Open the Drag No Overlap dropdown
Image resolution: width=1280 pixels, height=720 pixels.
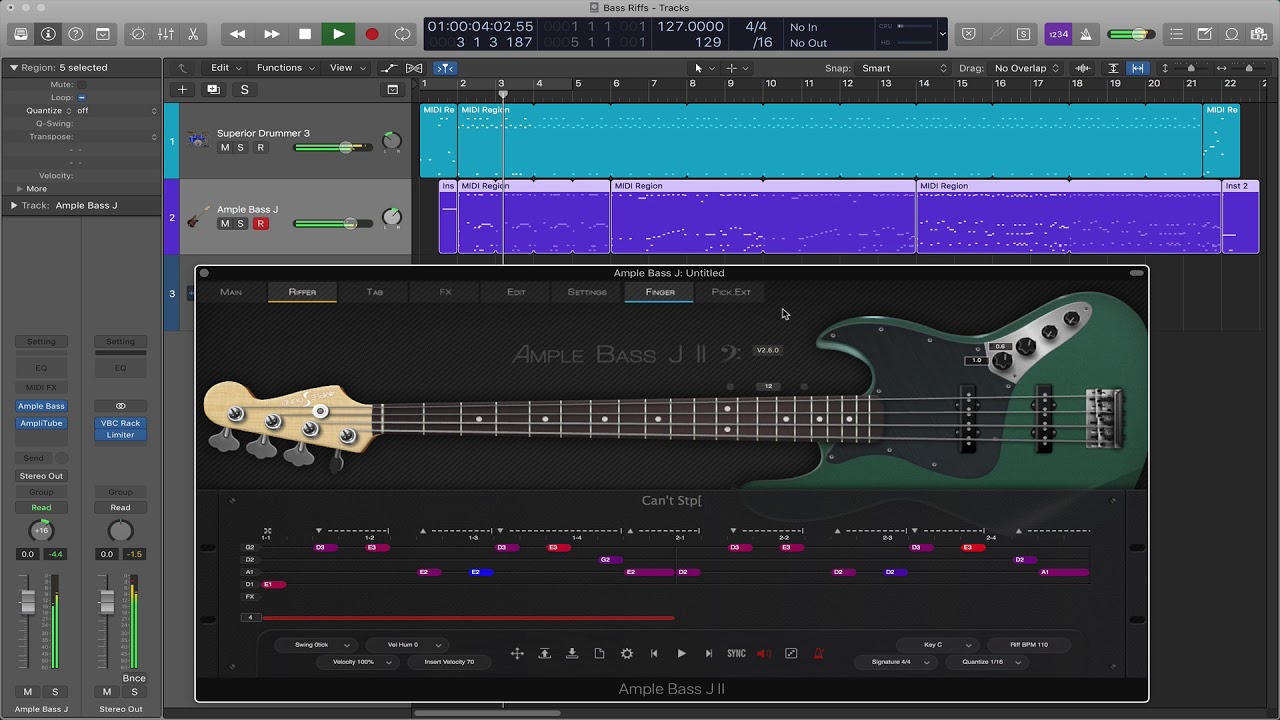pos(1027,68)
